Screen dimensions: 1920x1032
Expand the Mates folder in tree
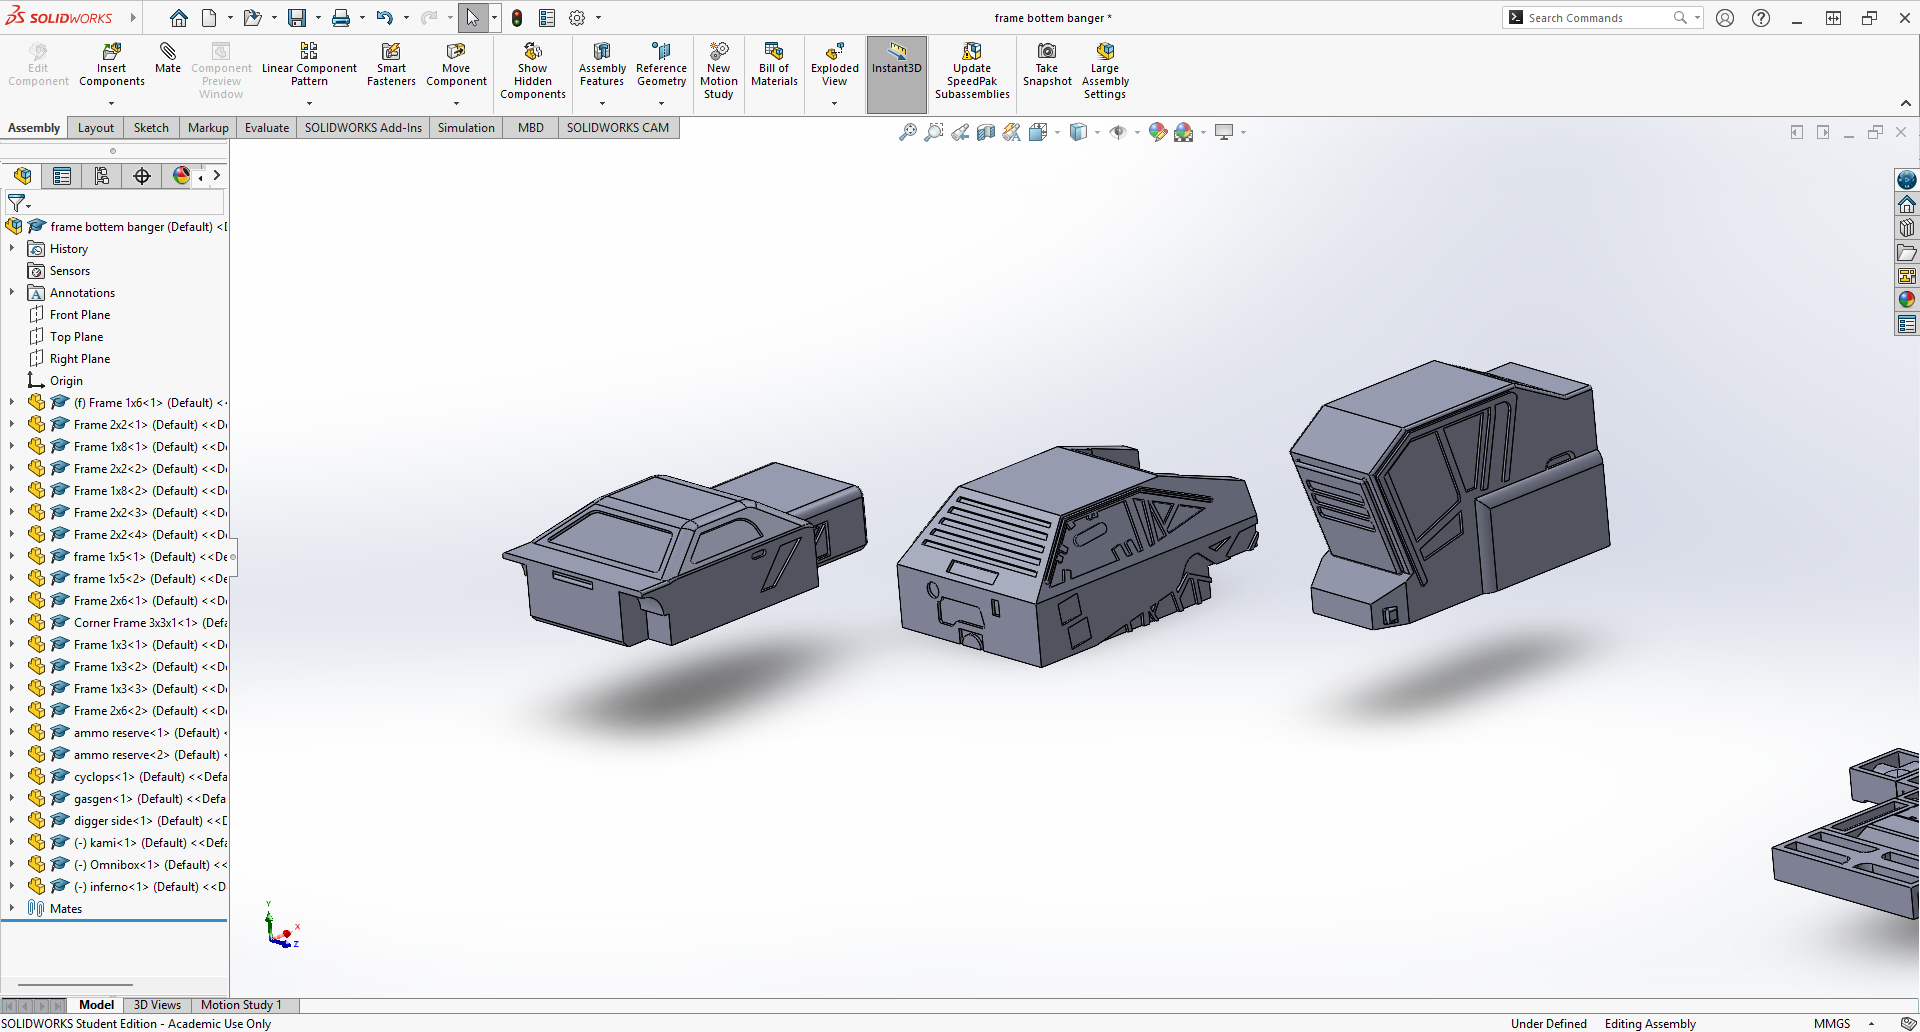pos(12,908)
